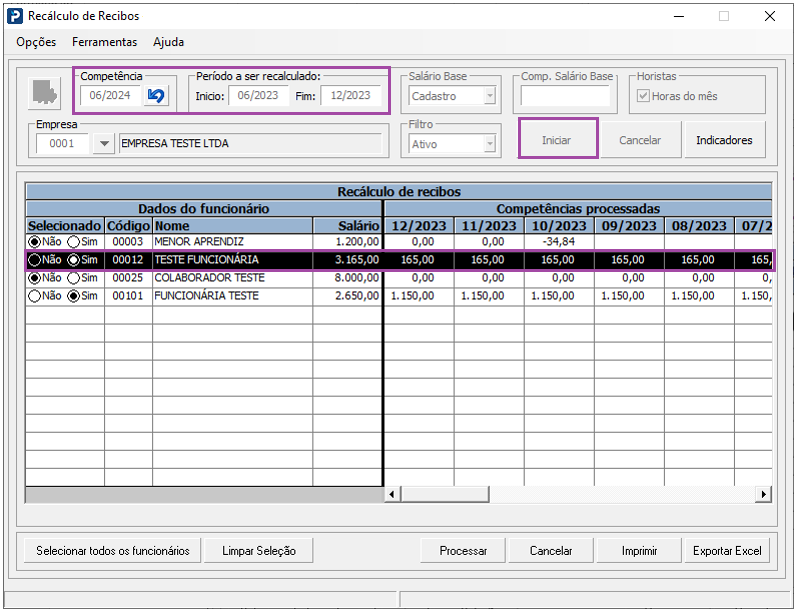Open the Ferramentas menu
This screenshot has height=612, width=799.
pyautogui.click(x=104, y=42)
